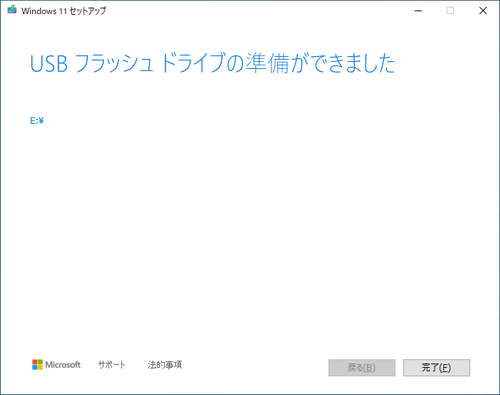Click the blue square of the Microsoft logo
Screen dimensions: 500x395
tap(35, 367)
